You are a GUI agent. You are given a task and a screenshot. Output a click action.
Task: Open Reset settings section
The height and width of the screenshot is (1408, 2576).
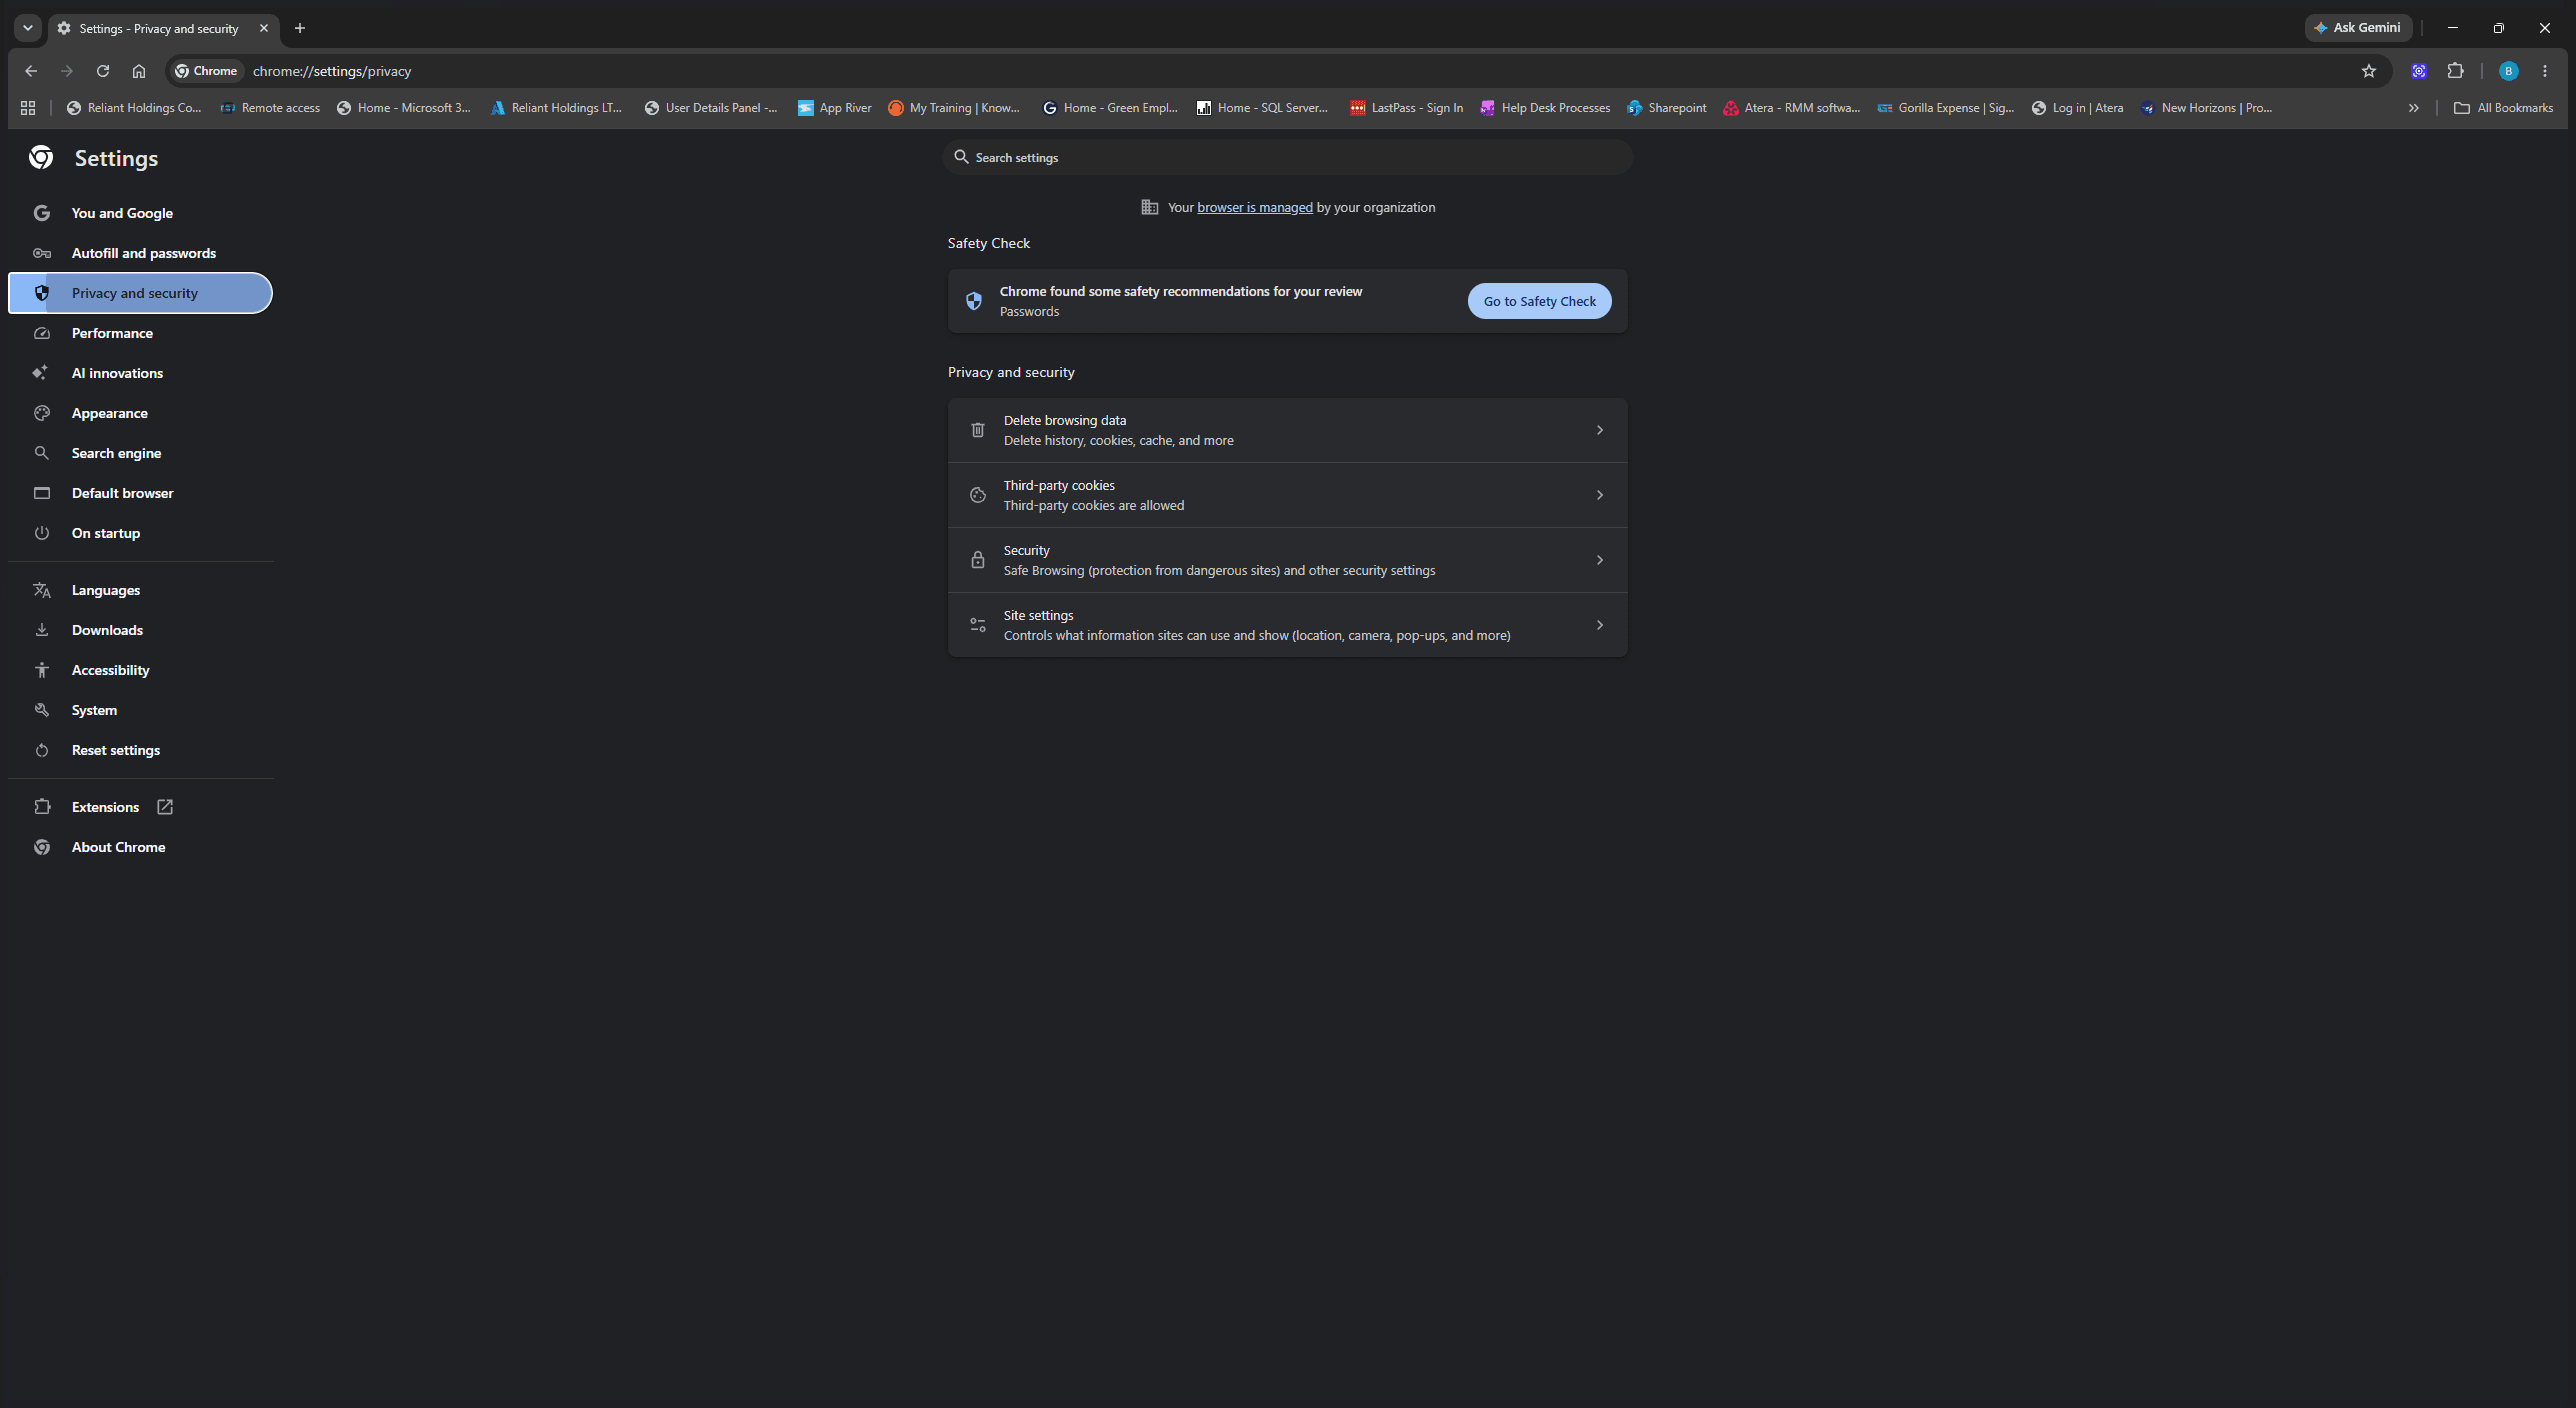[x=140, y=750]
